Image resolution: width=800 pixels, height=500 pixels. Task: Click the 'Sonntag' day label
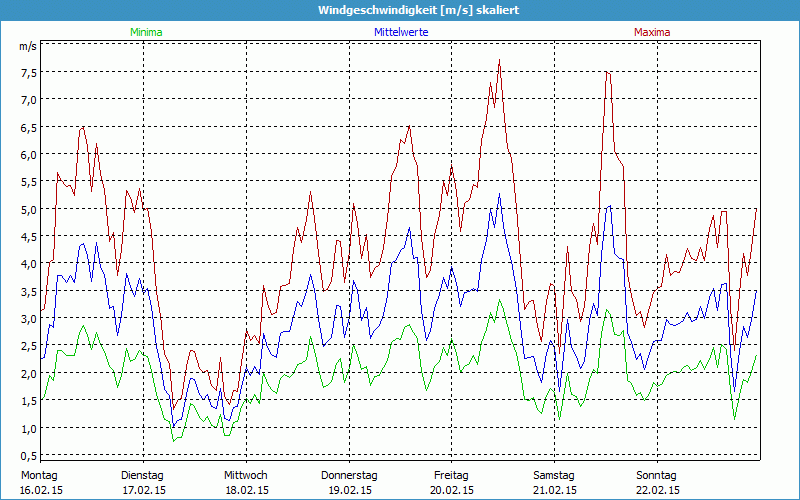tap(656, 476)
